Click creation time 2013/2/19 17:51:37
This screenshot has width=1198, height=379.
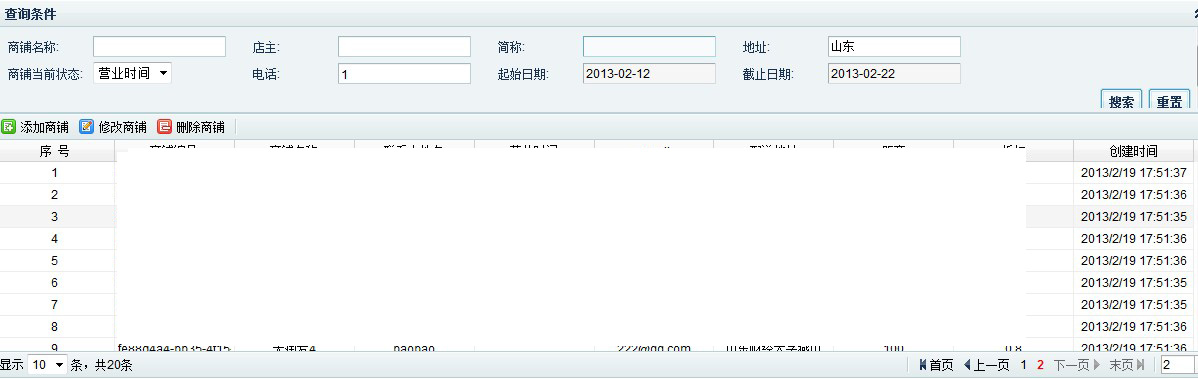pos(1134,173)
